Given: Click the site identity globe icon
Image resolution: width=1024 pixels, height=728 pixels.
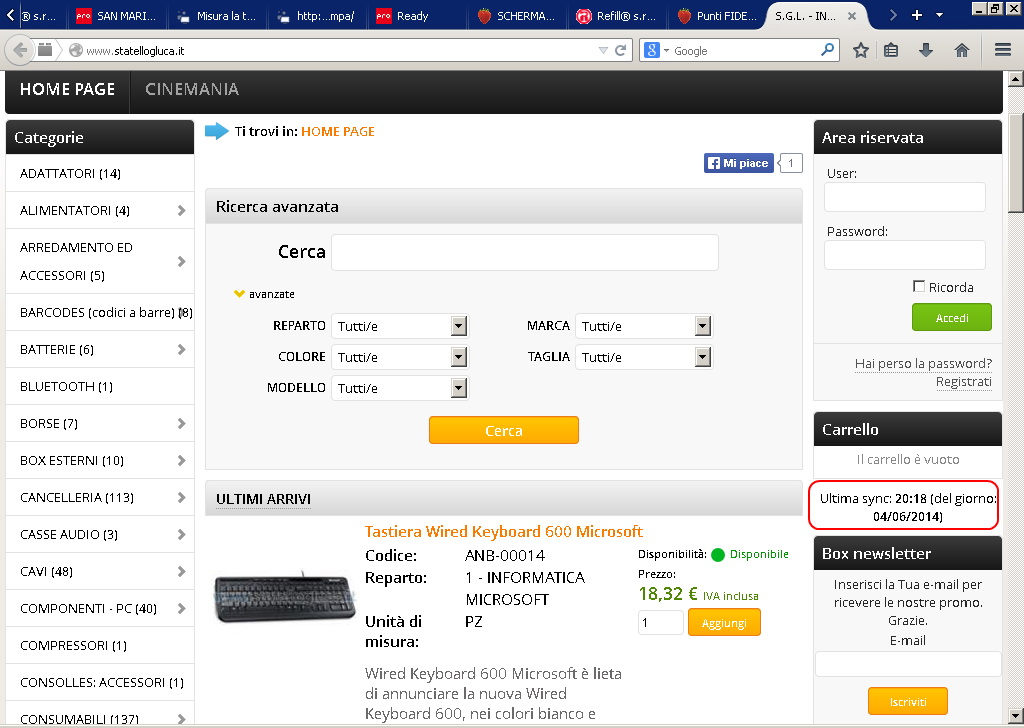Looking at the screenshot, I should pyautogui.click(x=76, y=50).
